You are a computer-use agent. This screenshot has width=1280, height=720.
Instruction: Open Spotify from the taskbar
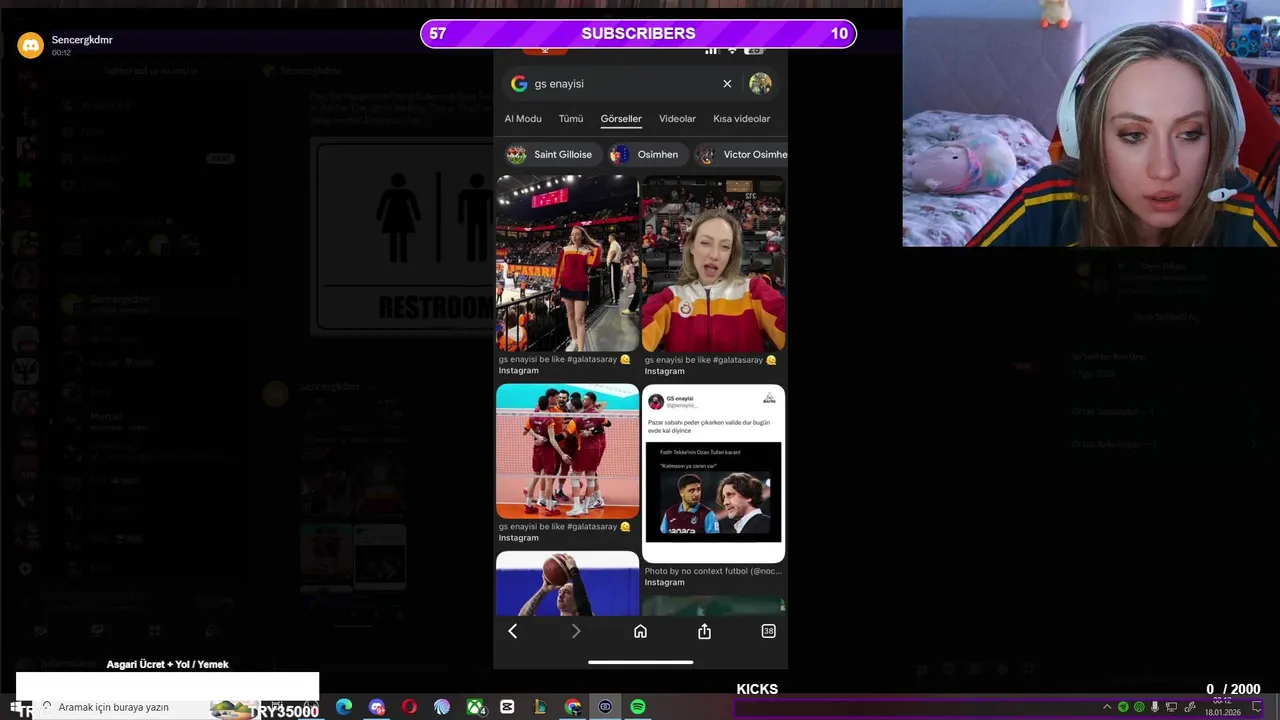coord(638,707)
